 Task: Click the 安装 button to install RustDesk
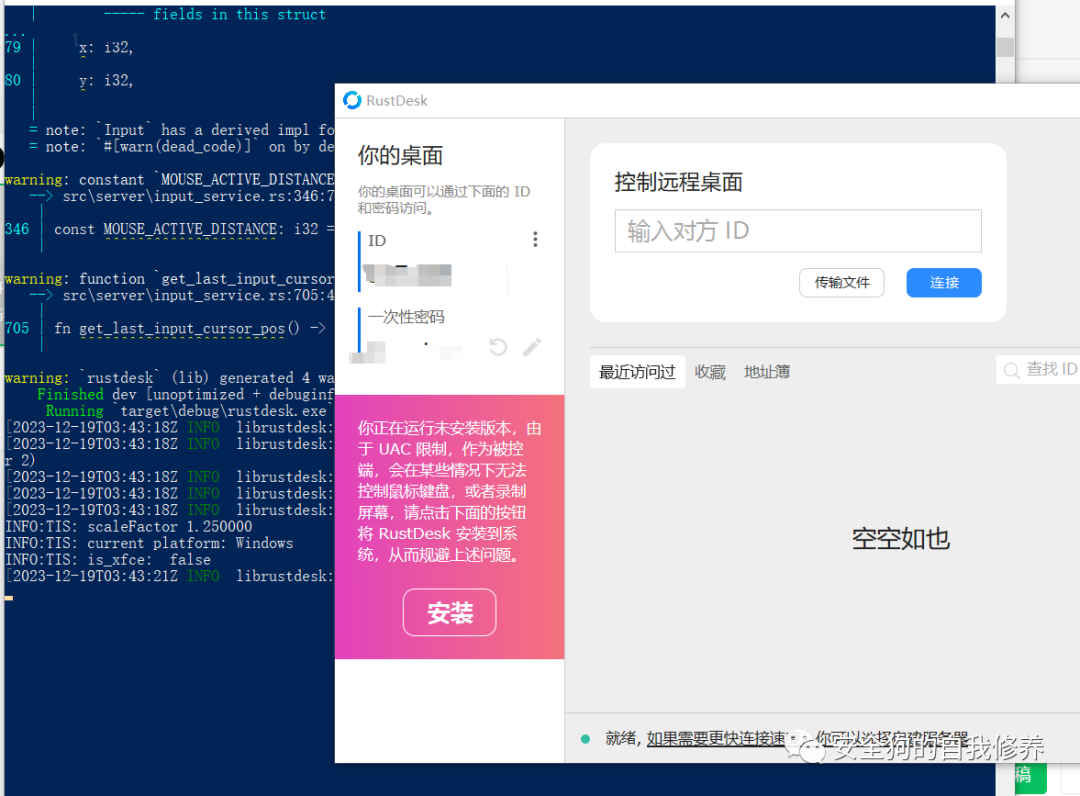tap(449, 613)
